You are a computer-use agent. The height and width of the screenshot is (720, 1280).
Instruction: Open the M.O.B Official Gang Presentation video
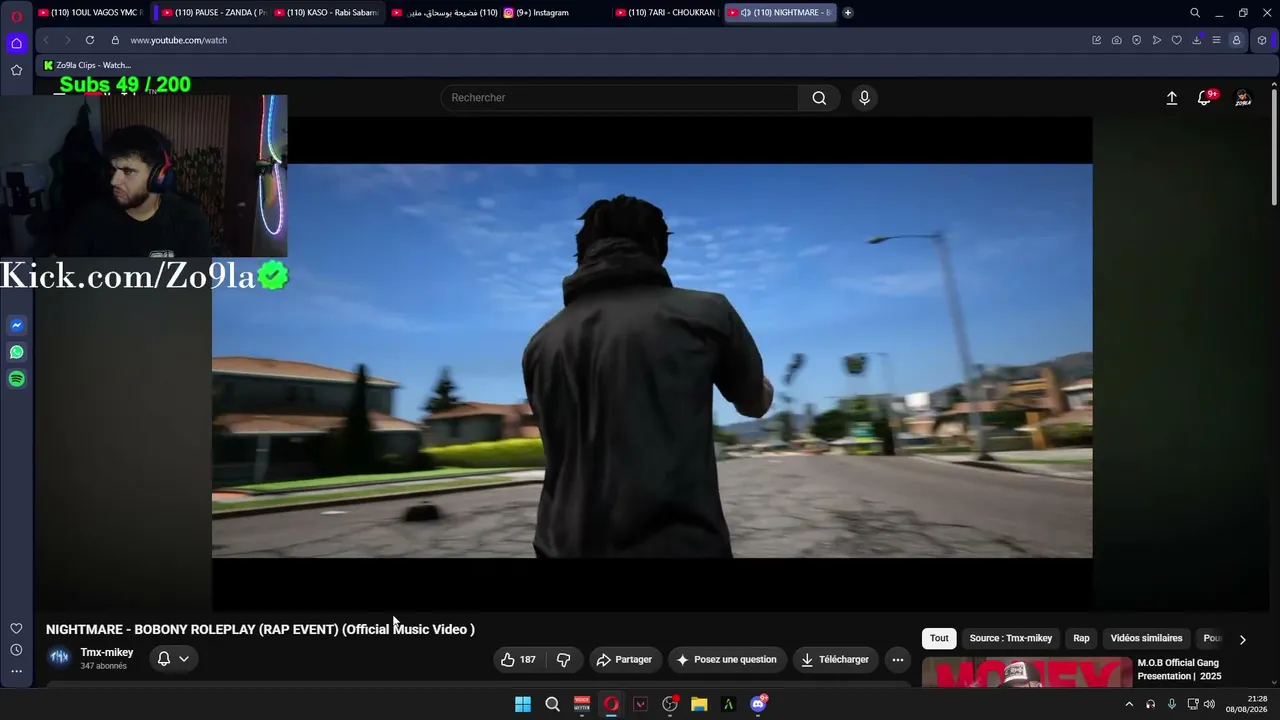click(x=1179, y=669)
